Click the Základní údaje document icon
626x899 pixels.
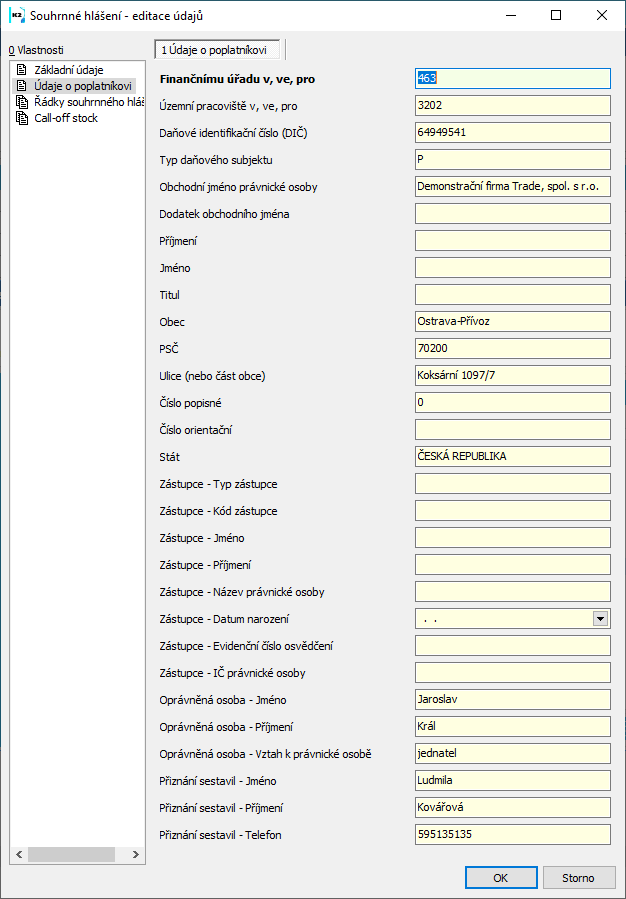tap(22, 71)
